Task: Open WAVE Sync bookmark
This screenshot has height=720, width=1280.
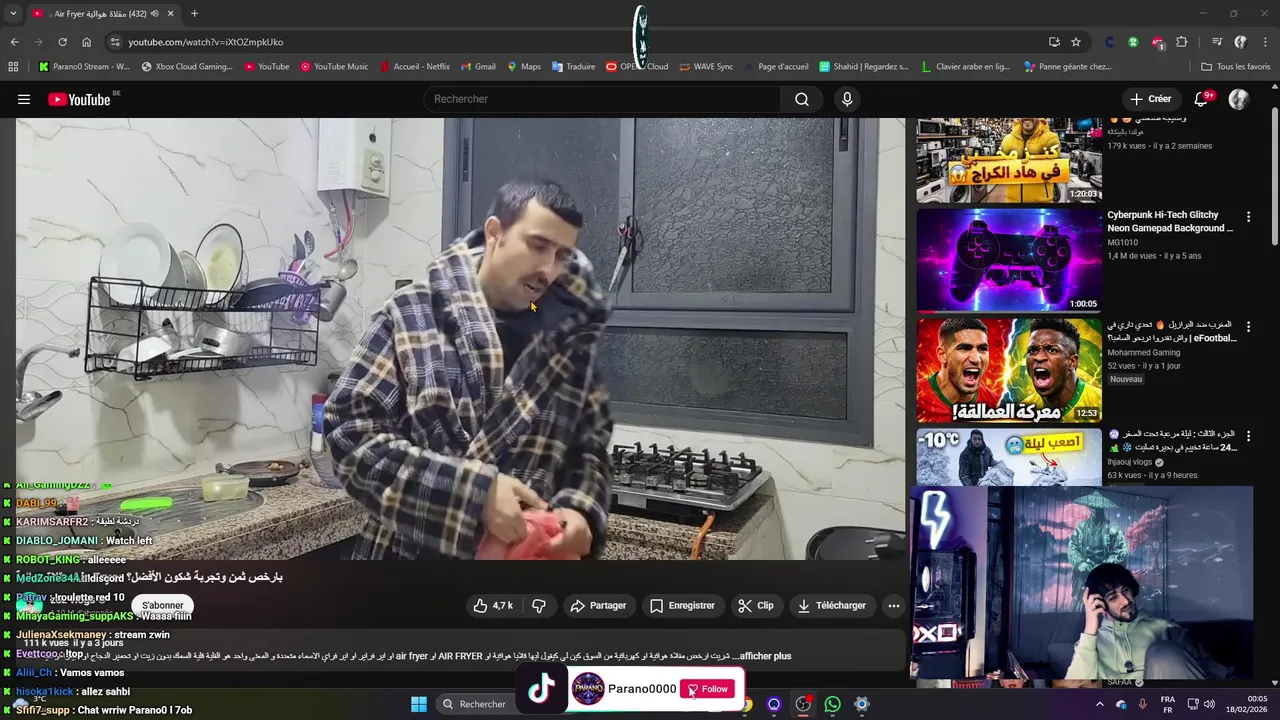Action: click(705, 67)
